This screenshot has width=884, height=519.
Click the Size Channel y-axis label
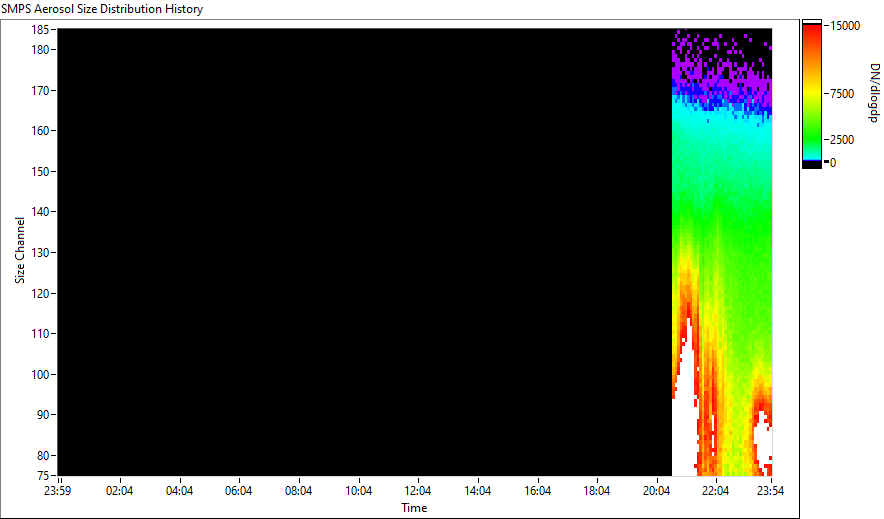(20, 250)
